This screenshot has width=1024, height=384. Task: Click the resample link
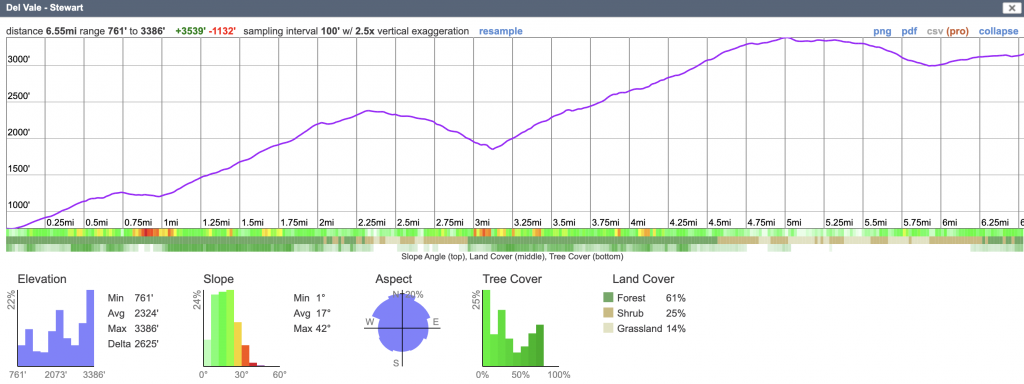pyautogui.click(x=500, y=31)
